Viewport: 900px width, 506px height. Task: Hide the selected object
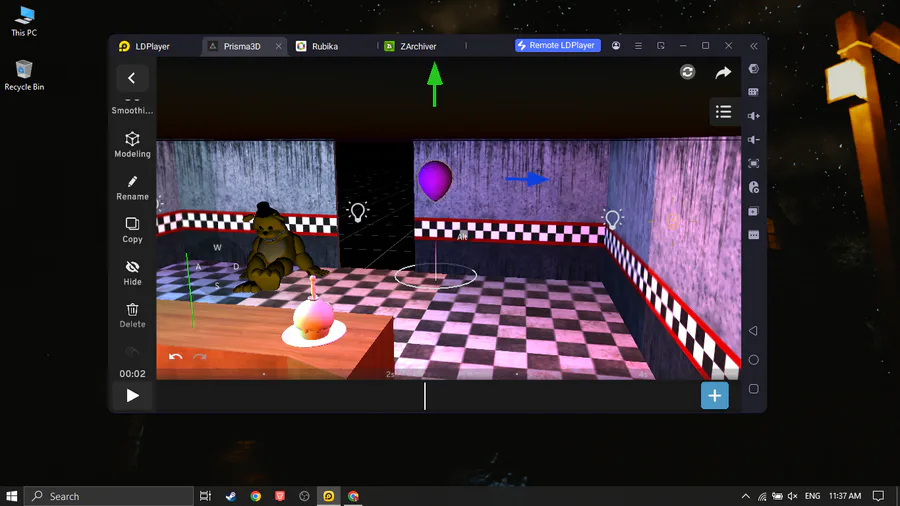pos(132,273)
